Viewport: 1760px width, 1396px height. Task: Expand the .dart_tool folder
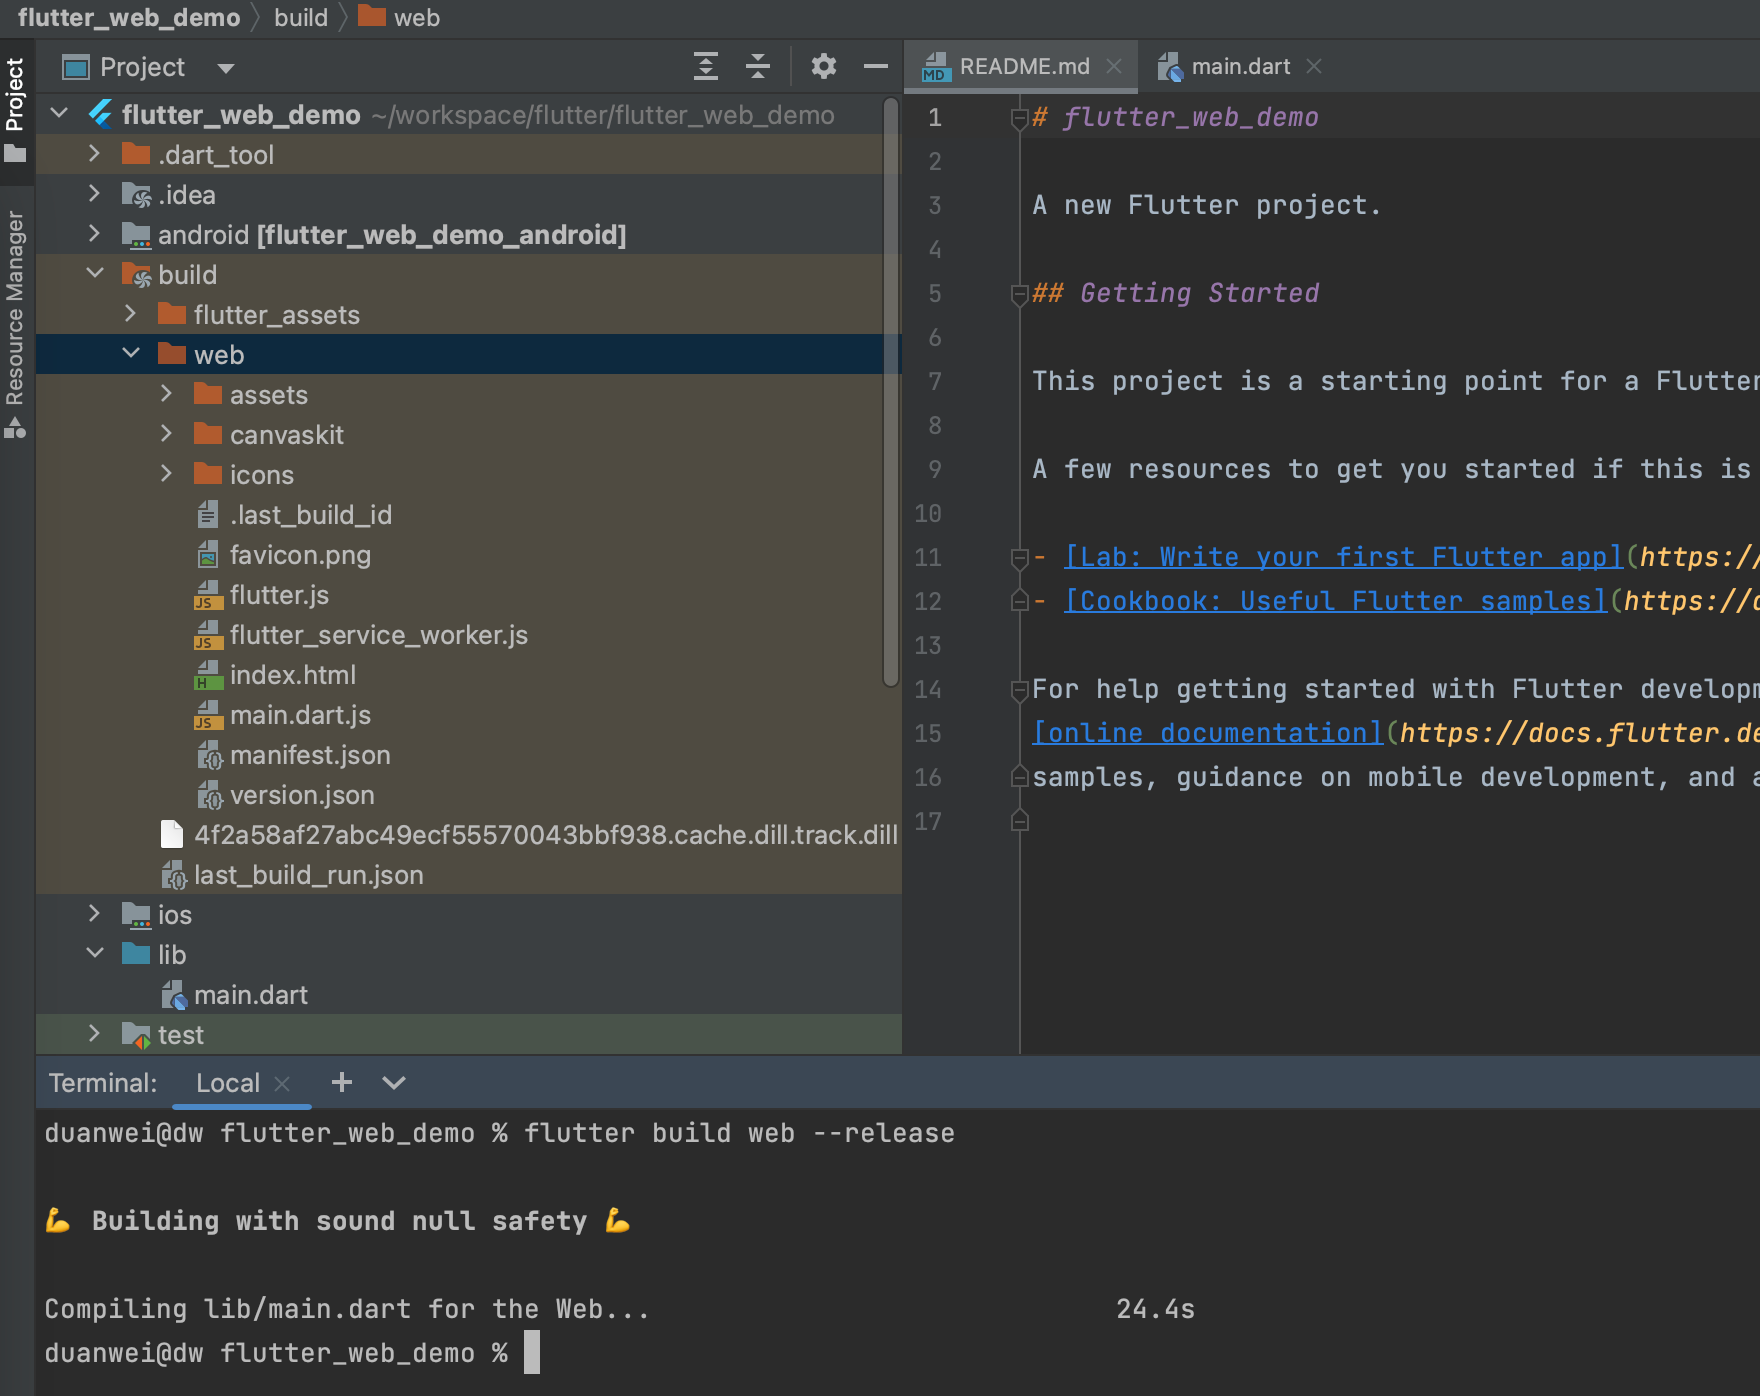(x=94, y=153)
